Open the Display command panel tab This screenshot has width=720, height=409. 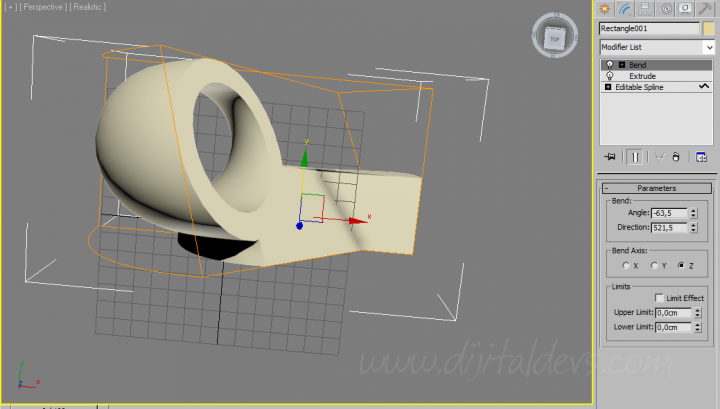click(686, 9)
